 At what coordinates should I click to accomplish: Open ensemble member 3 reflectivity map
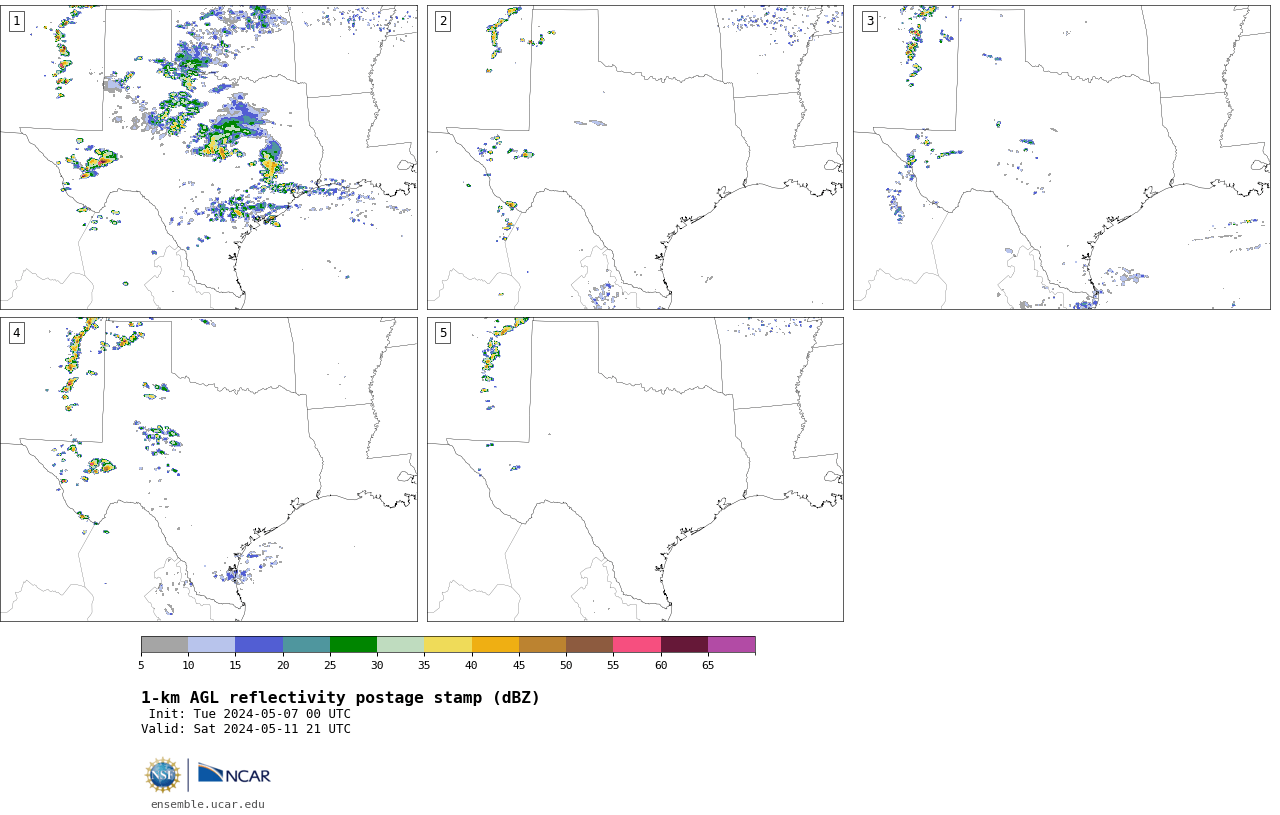coord(1061,157)
